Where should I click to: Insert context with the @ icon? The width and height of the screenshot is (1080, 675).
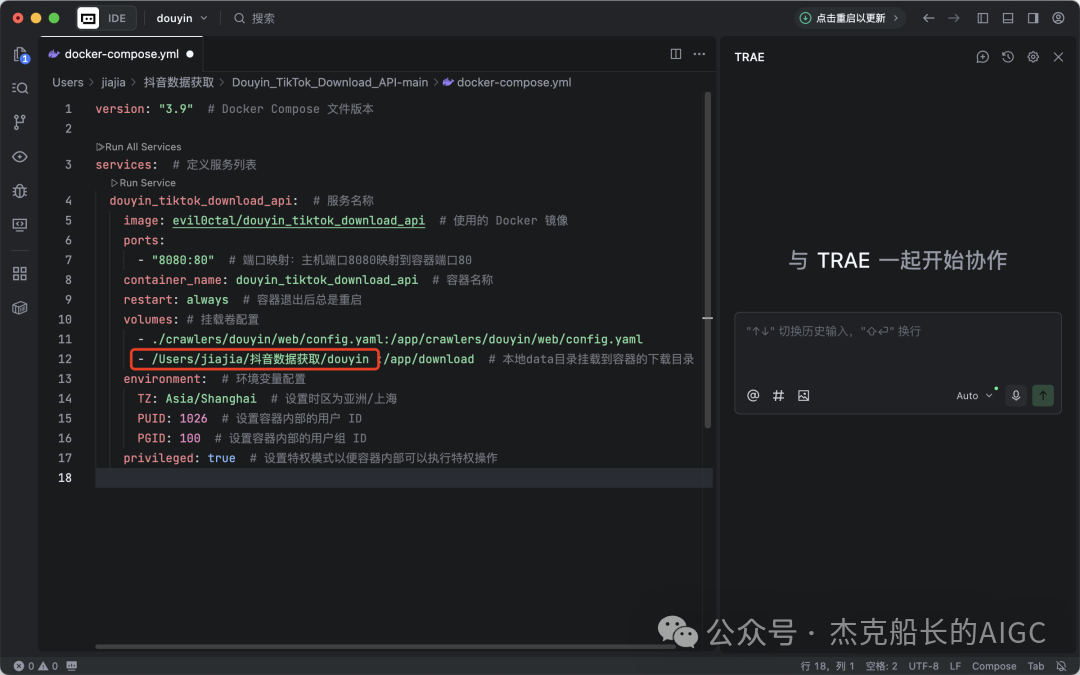coord(753,395)
